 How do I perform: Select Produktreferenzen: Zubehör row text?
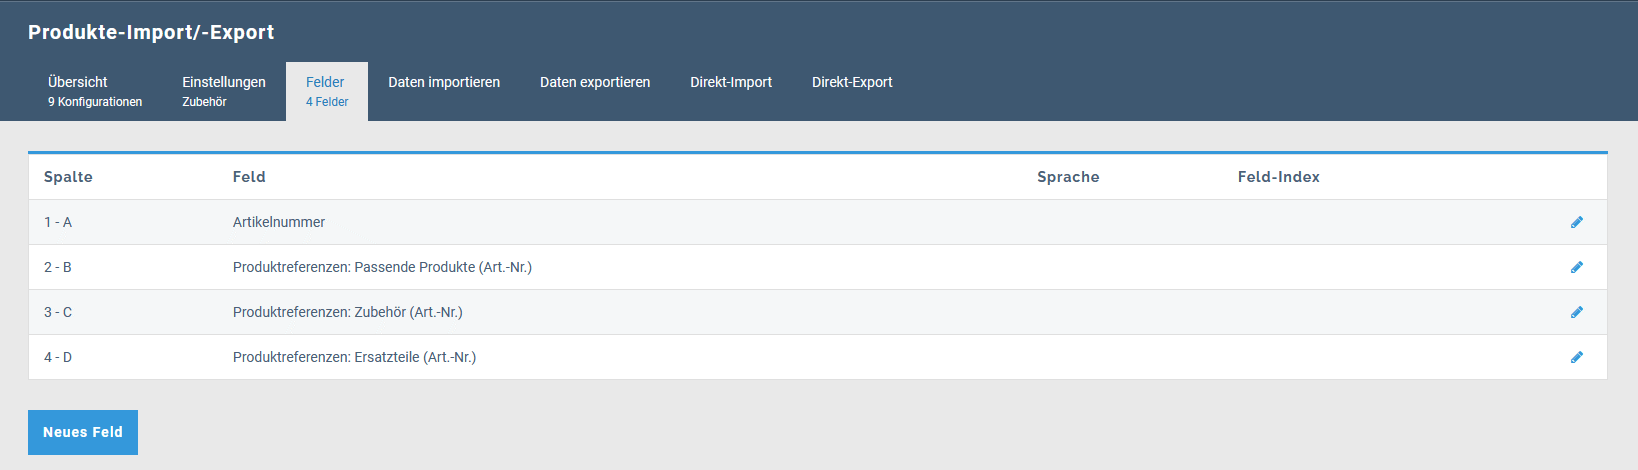pos(348,312)
